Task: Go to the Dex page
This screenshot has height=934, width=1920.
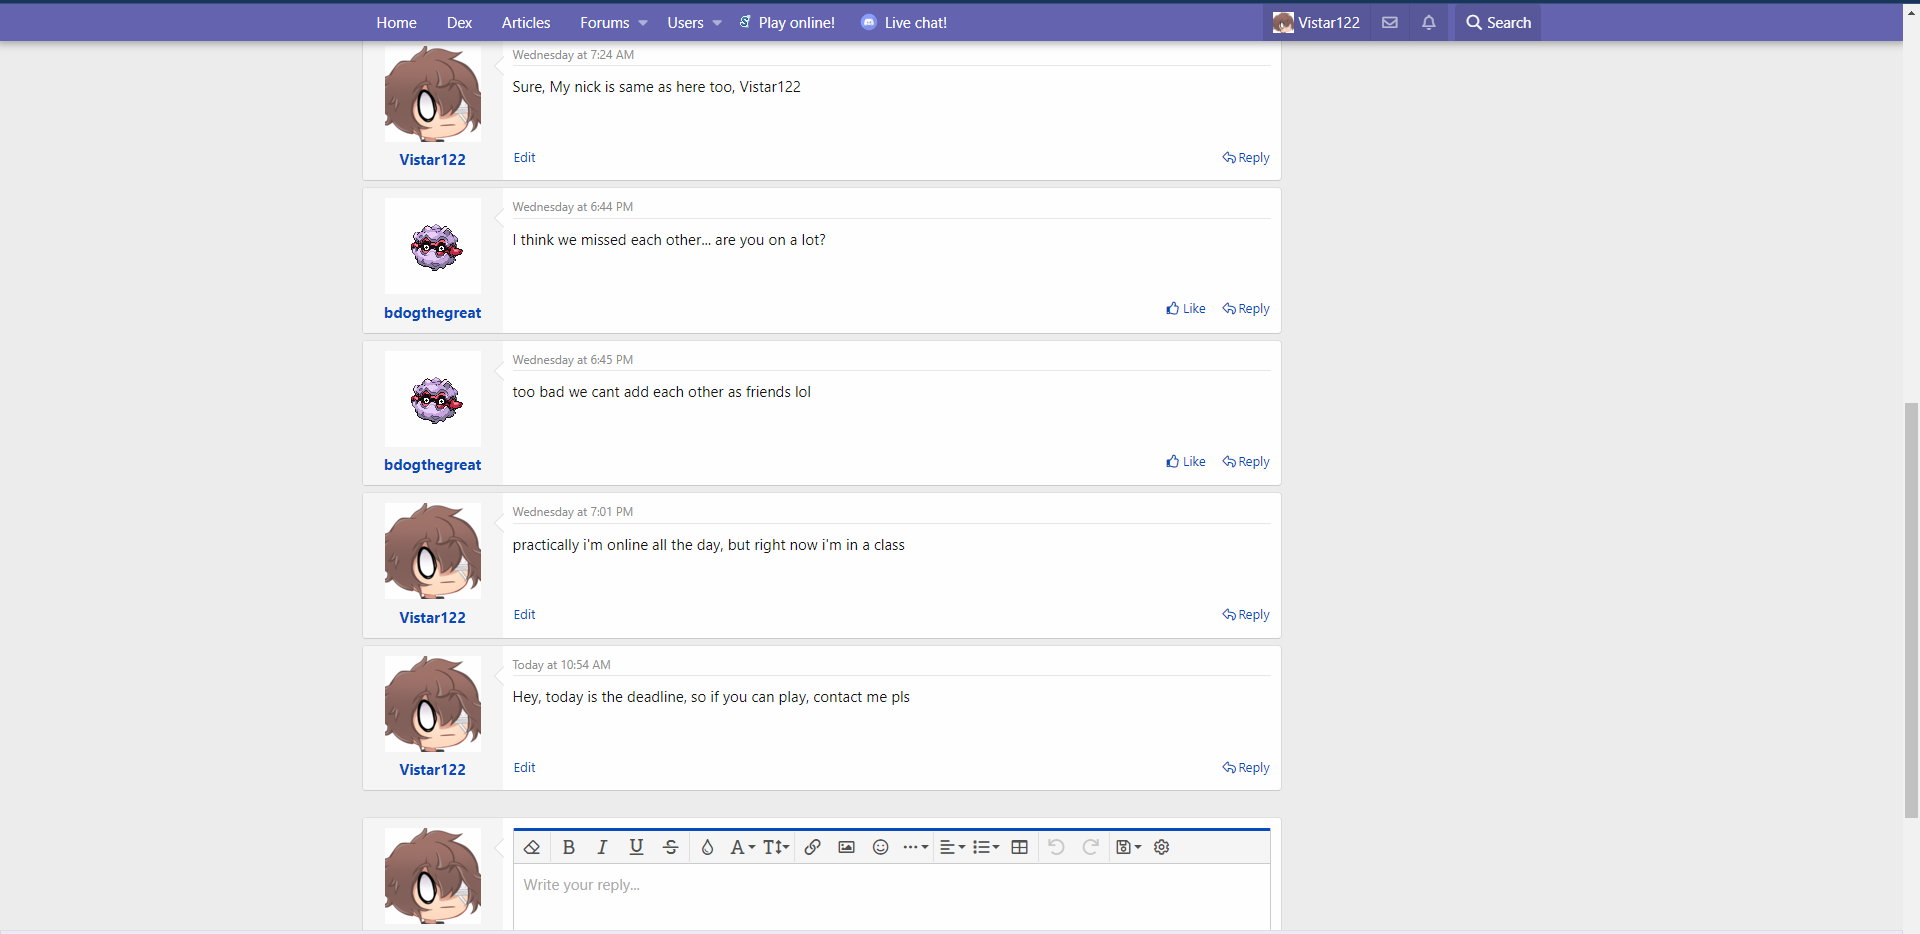Action: tap(459, 22)
